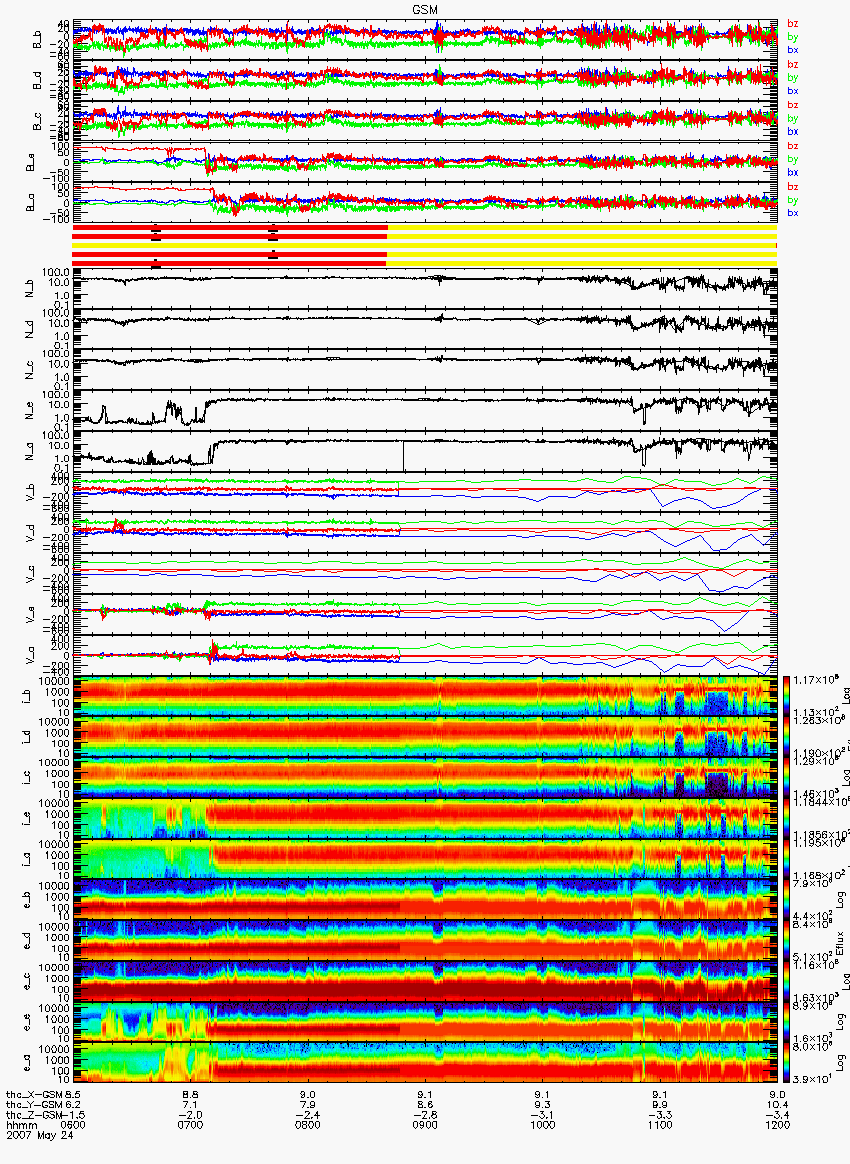Select the V_d velocity panel label

click(x=31, y=532)
